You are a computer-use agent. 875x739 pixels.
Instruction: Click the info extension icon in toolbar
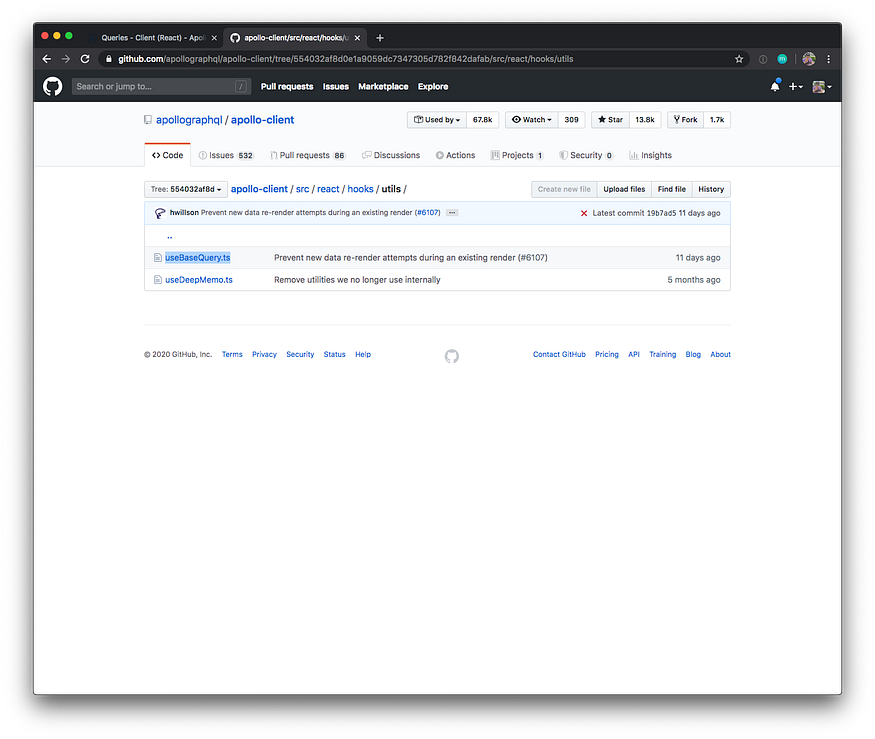[x=762, y=59]
